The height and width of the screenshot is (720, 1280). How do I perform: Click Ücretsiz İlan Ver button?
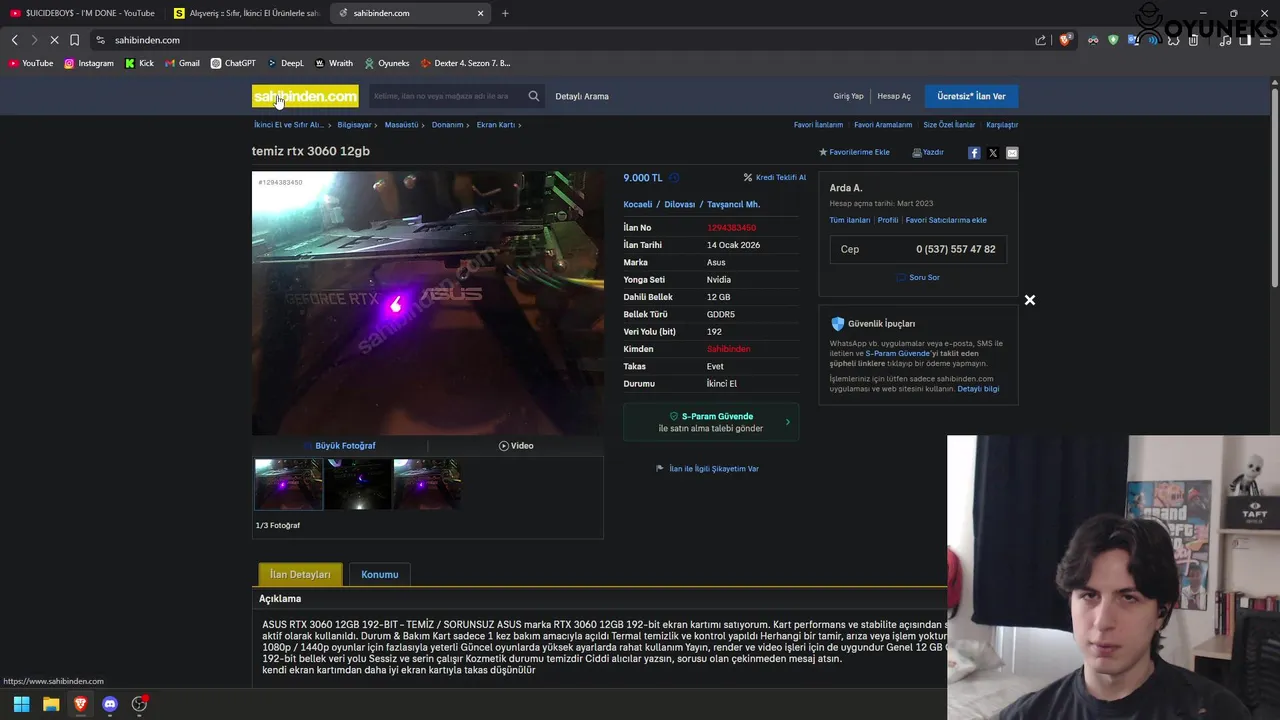971,96
